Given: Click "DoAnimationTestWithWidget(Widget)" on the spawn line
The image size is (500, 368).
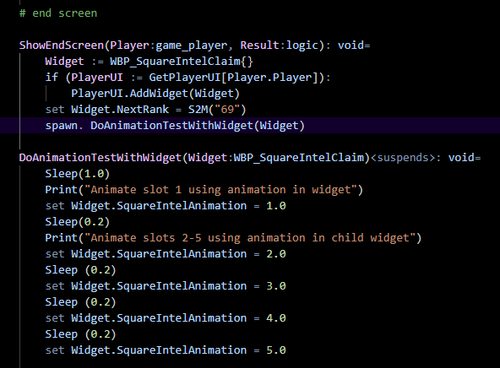Looking at the screenshot, I should (198, 126).
